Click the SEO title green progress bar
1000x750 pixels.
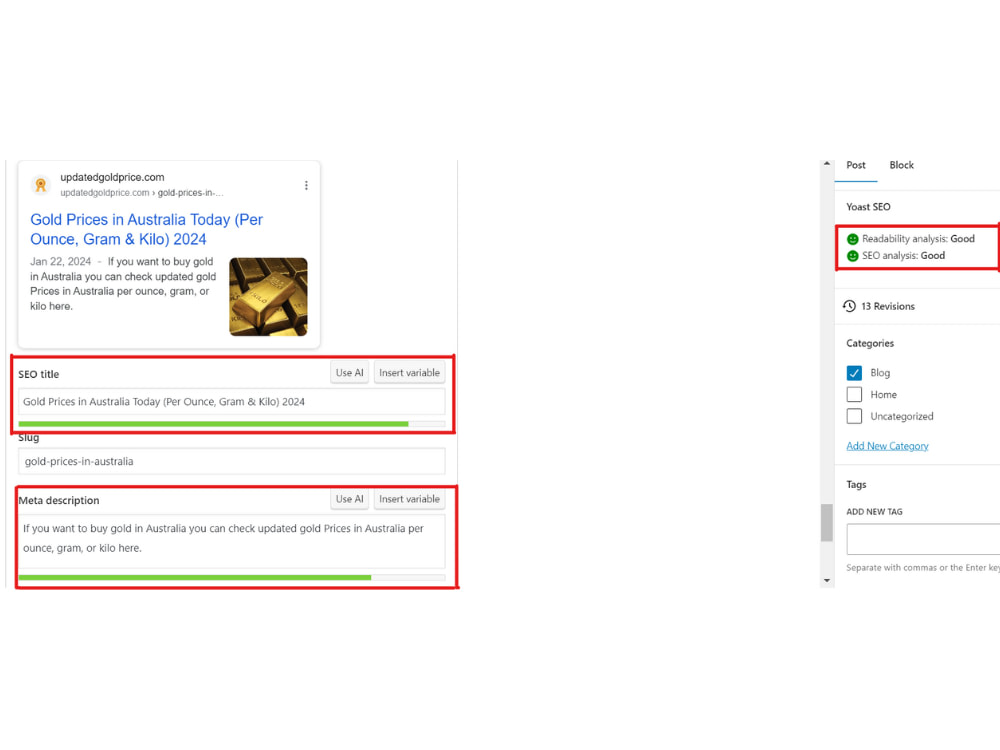pos(214,424)
